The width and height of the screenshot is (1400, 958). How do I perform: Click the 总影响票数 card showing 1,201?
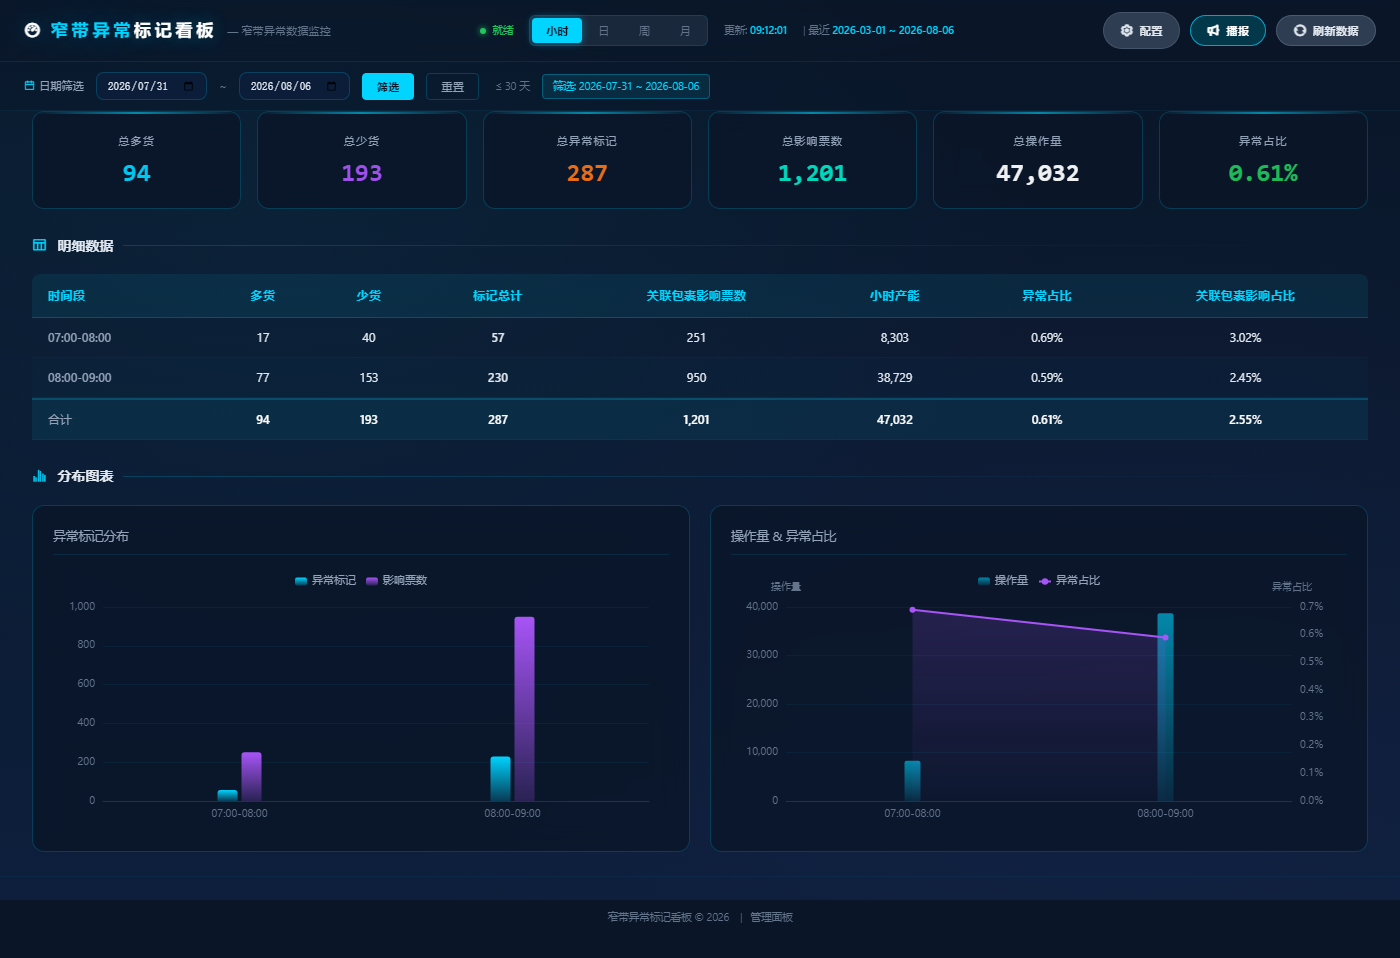click(x=812, y=160)
